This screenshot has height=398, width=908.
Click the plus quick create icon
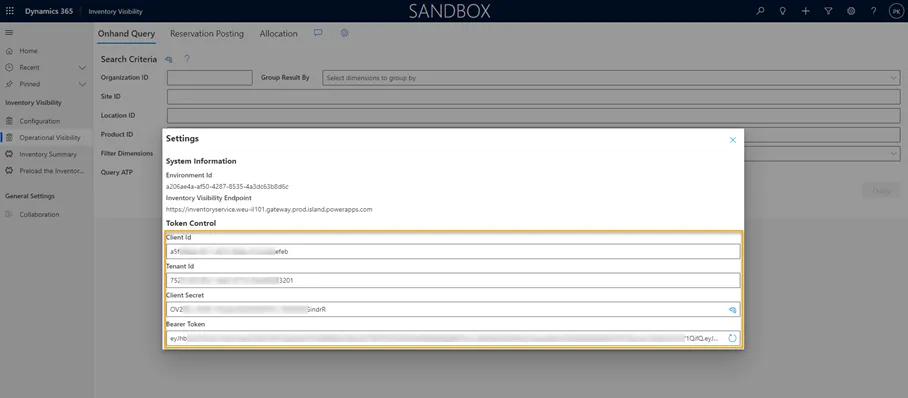coord(806,11)
